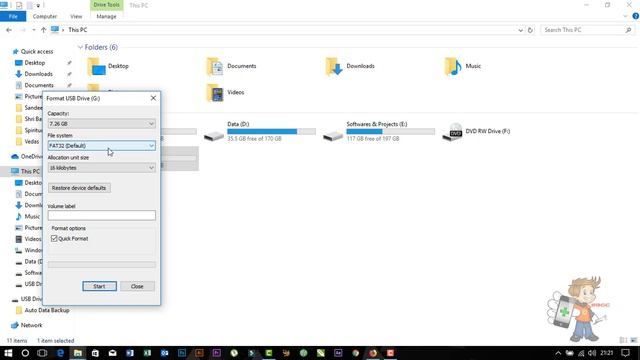Open the View ribbon tab
The width and height of the screenshot is (640, 360).
tap(76, 16)
